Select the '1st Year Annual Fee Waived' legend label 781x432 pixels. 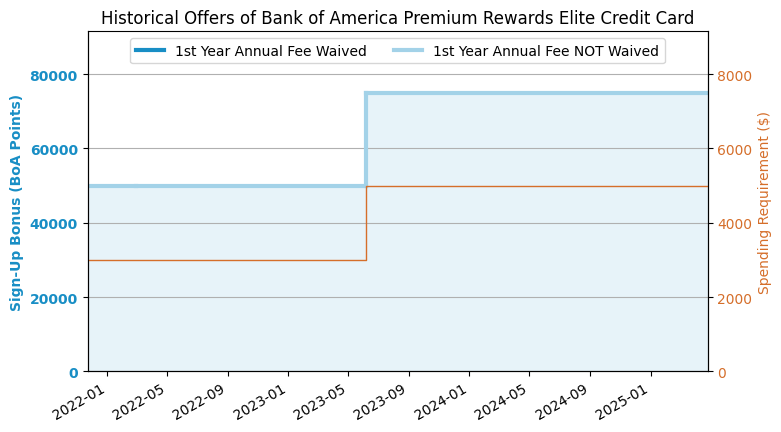(x=271, y=51)
